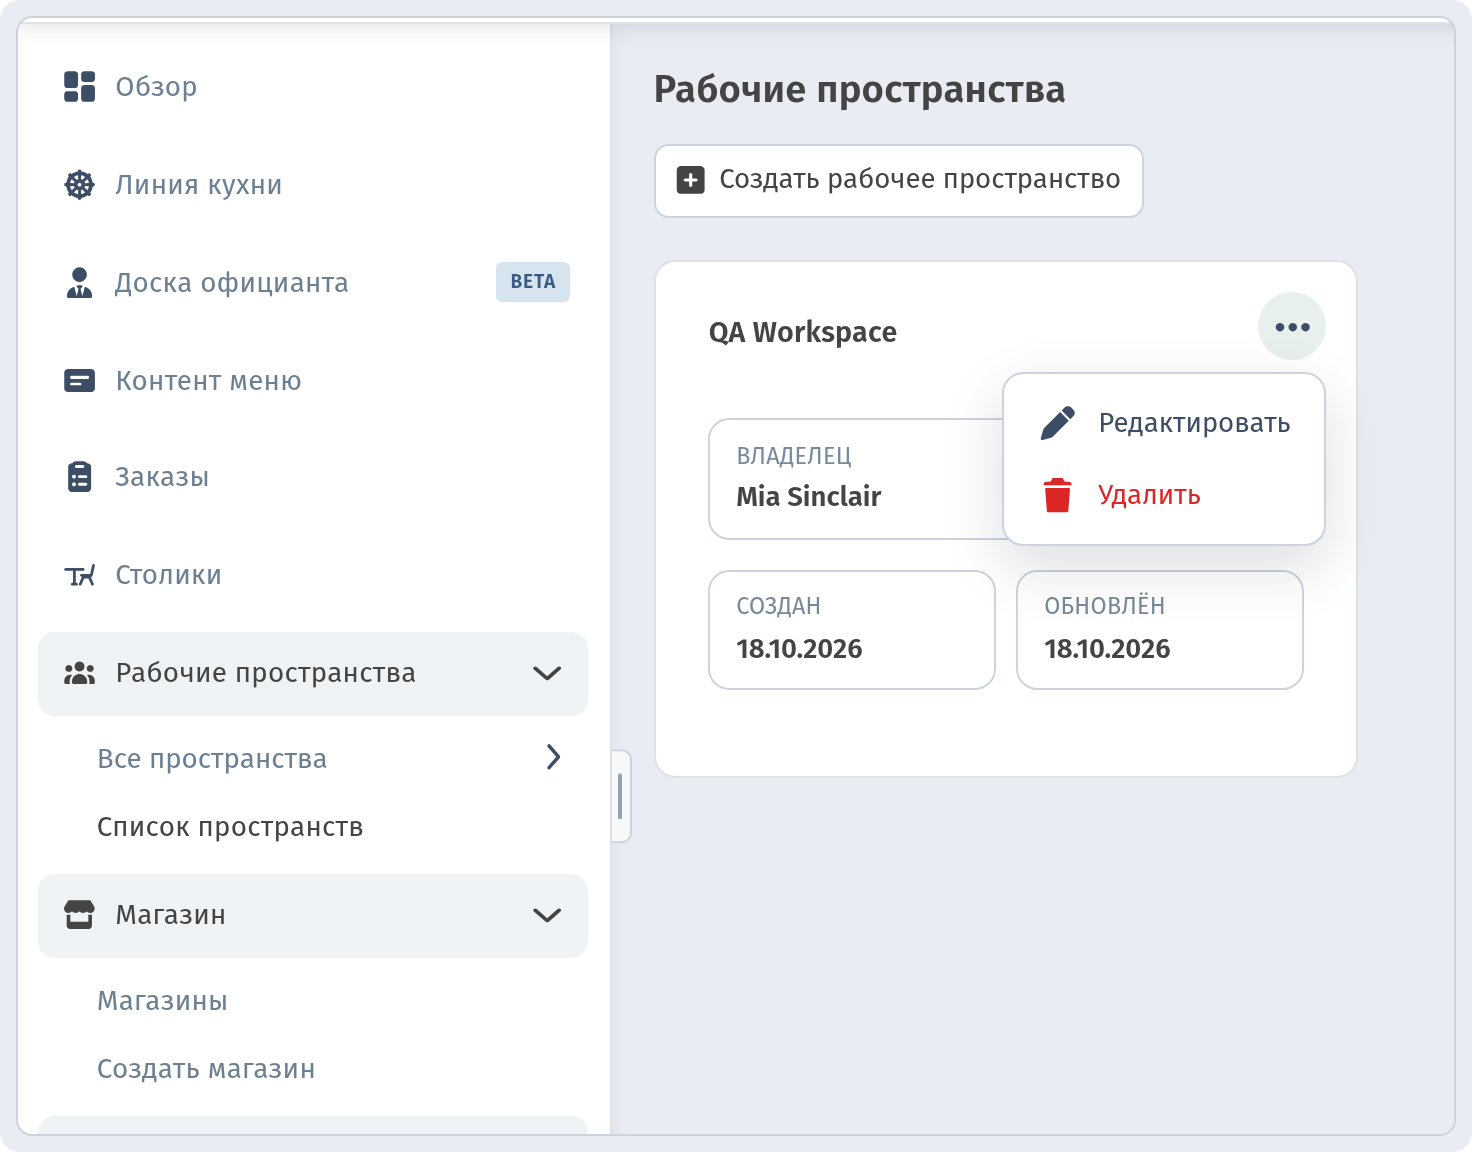Image resolution: width=1472 pixels, height=1152 pixels.
Task: Click owner name Mia Sinclair
Action: 809,497
